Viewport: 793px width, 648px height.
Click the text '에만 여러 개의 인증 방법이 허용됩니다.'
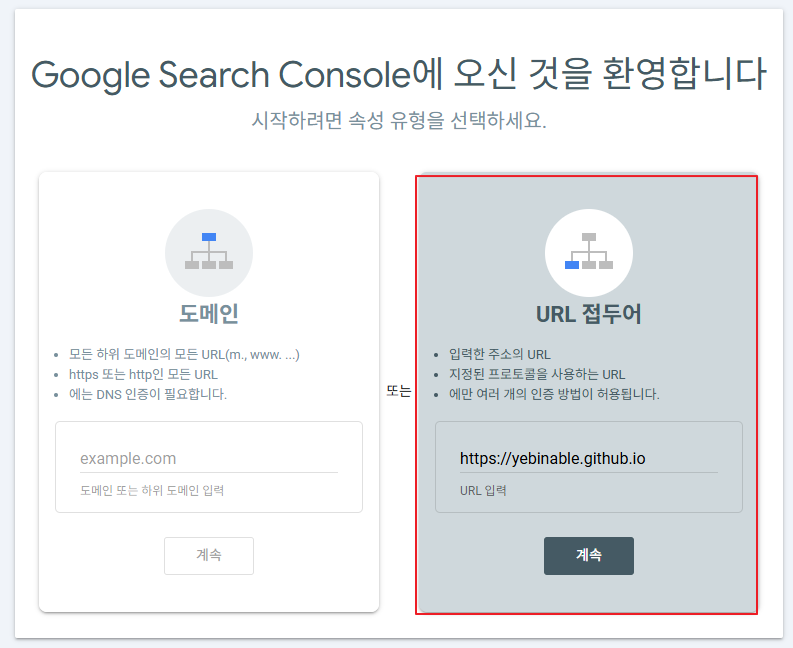pyautogui.click(x=554, y=394)
